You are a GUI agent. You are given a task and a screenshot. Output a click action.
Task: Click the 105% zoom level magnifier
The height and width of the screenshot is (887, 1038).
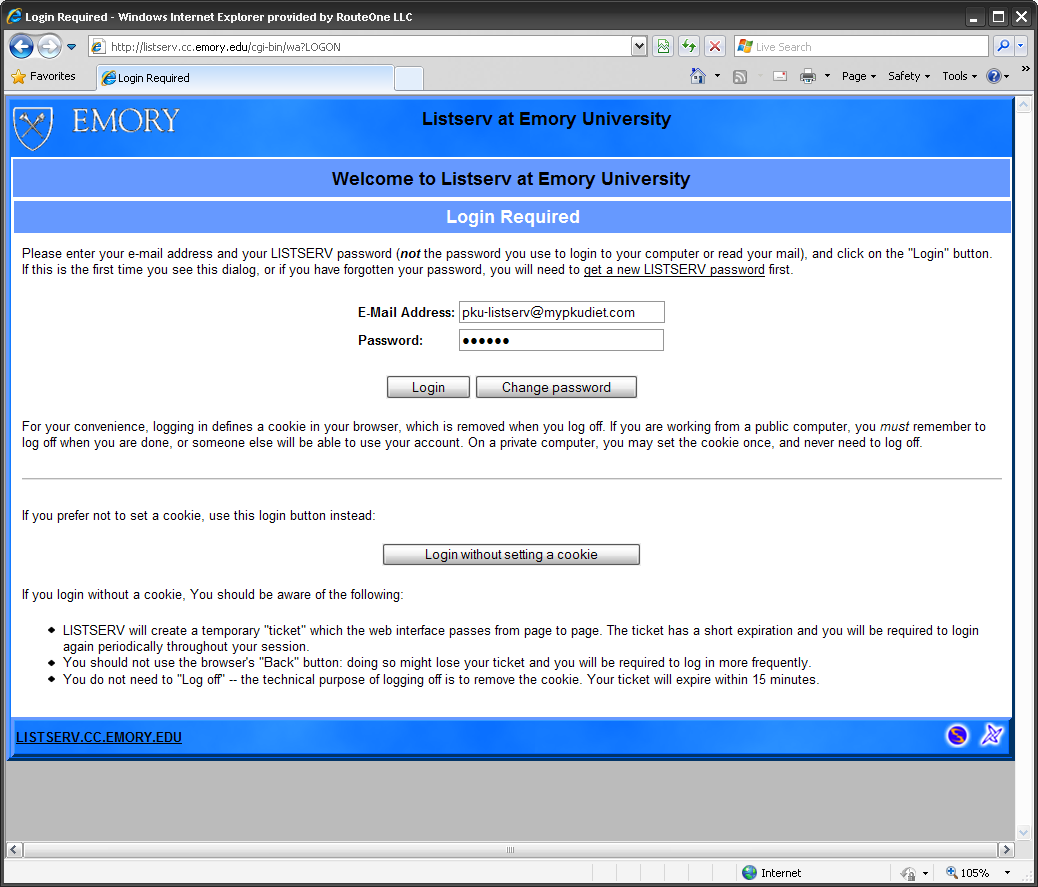(x=952, y=872)
